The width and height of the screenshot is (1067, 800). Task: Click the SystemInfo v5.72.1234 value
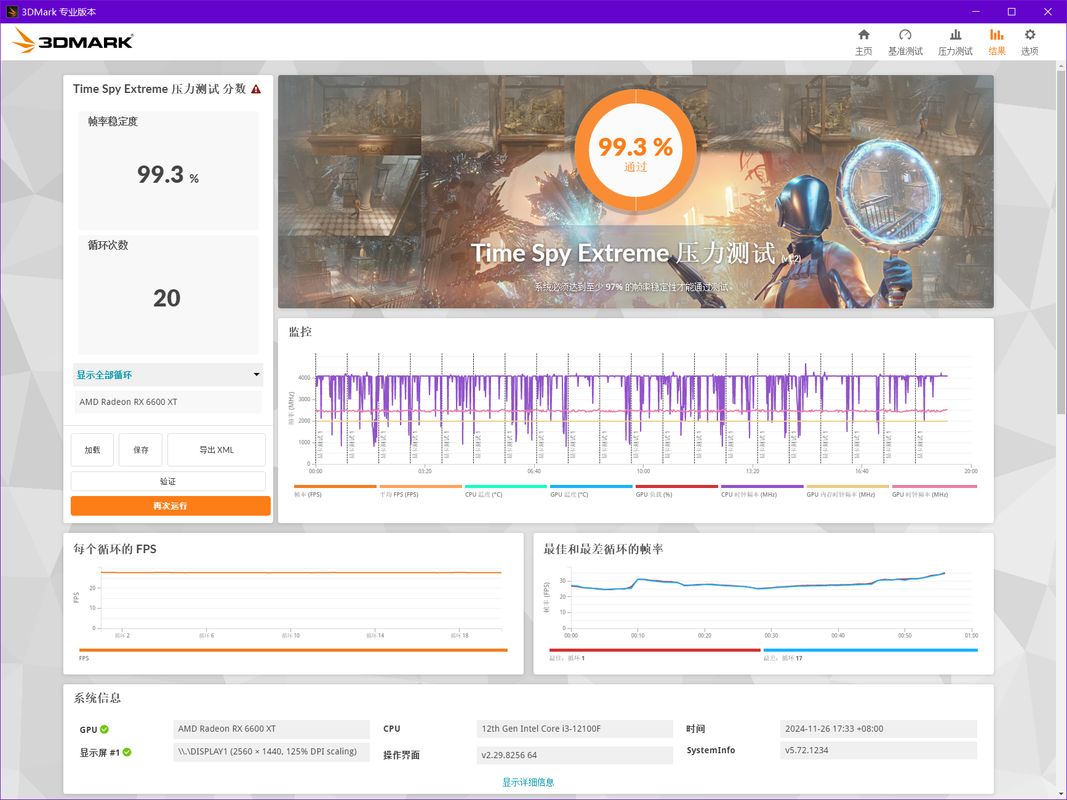click(x=878, y=750)
